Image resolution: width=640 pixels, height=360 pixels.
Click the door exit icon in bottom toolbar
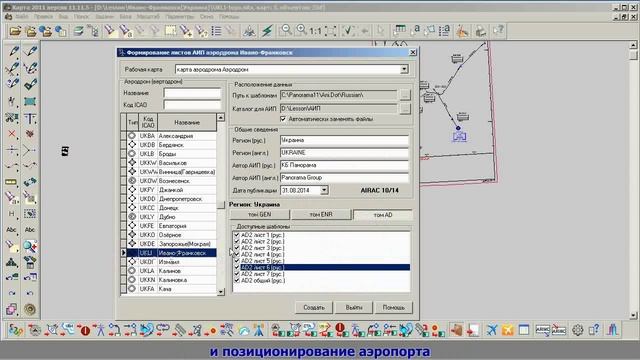pyautogui.click(x=456, y=330)
